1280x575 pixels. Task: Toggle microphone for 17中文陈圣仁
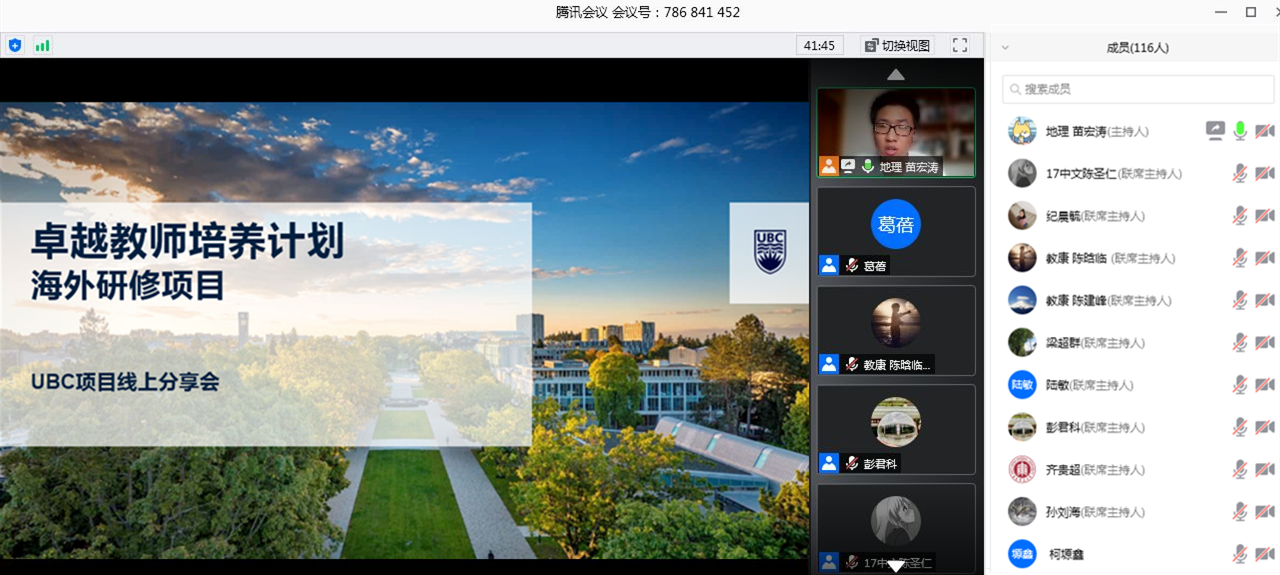point(1240,174)
